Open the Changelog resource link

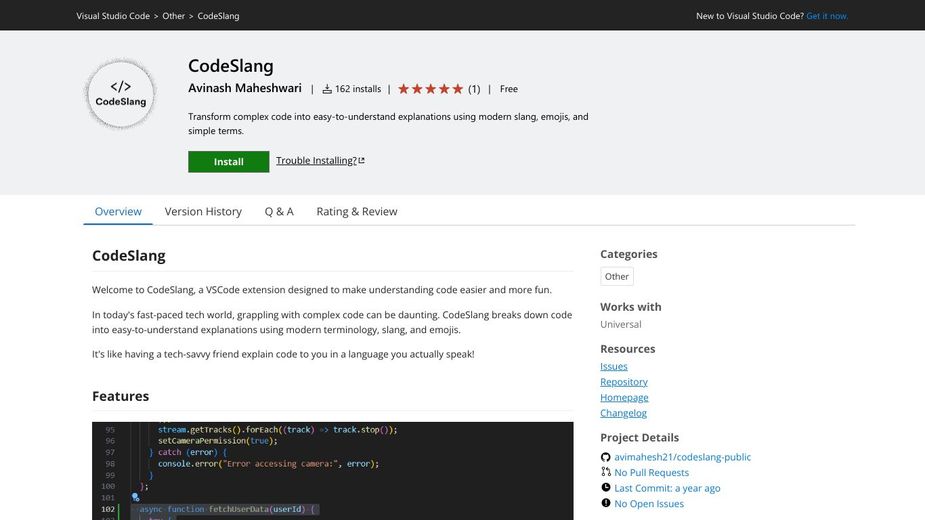coord(623,413)
